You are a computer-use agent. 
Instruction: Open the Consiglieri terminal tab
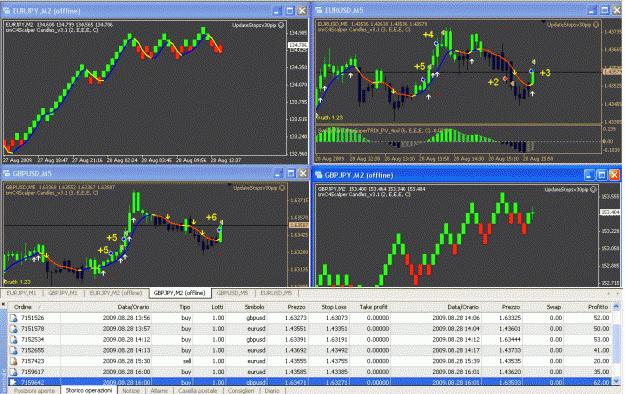pos(241,390)
